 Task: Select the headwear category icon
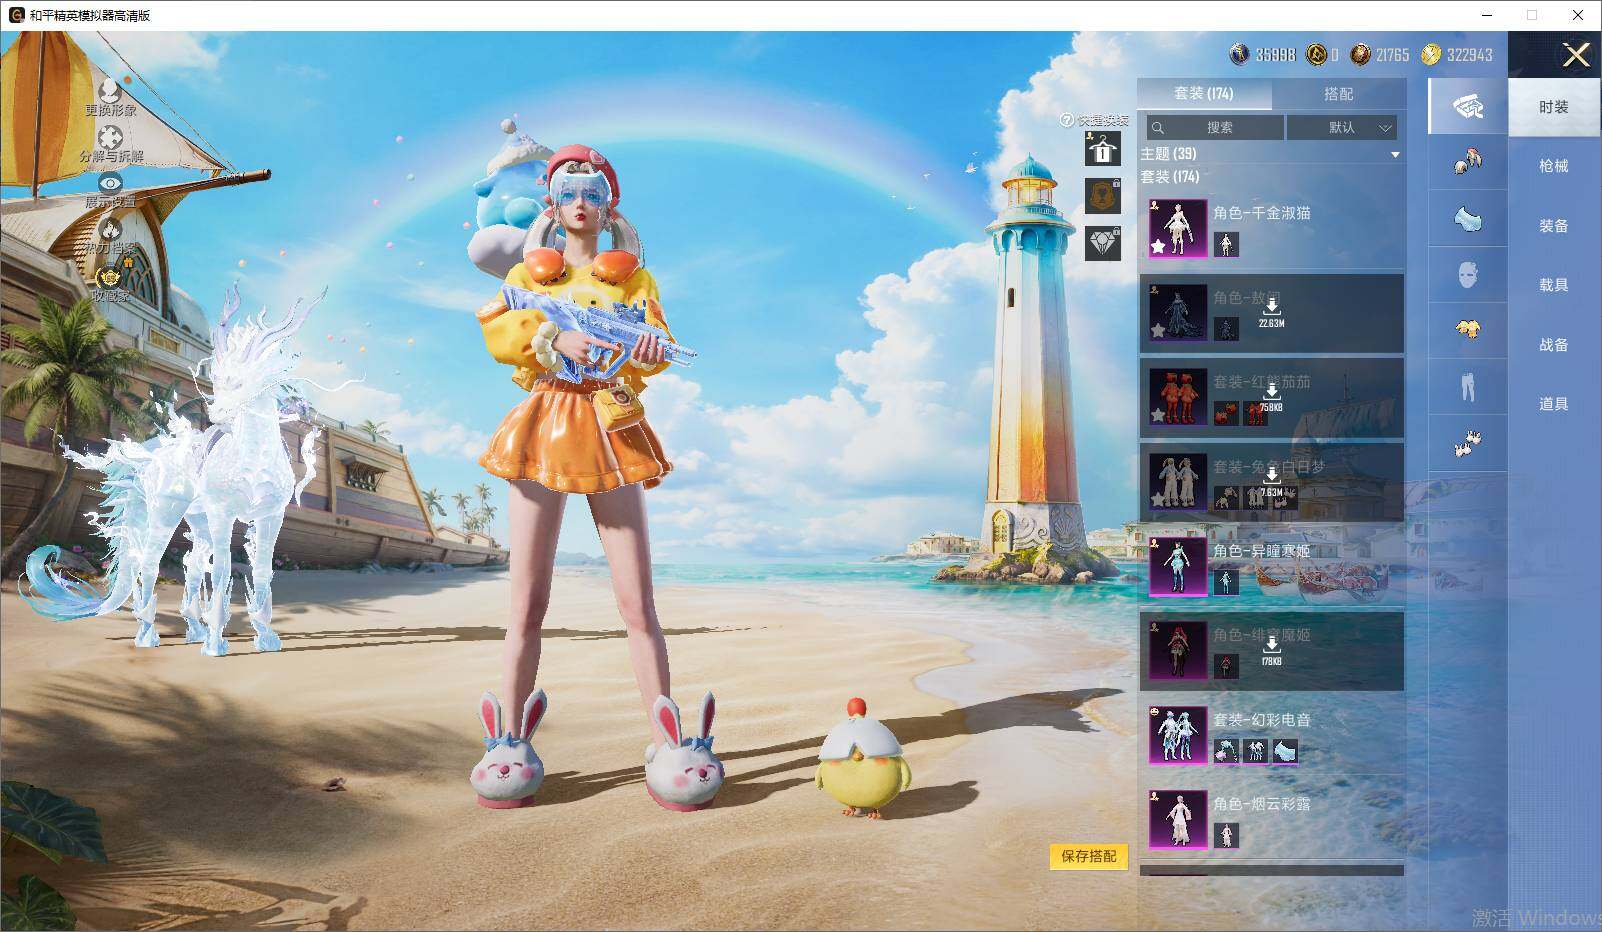click(1467, 162)
